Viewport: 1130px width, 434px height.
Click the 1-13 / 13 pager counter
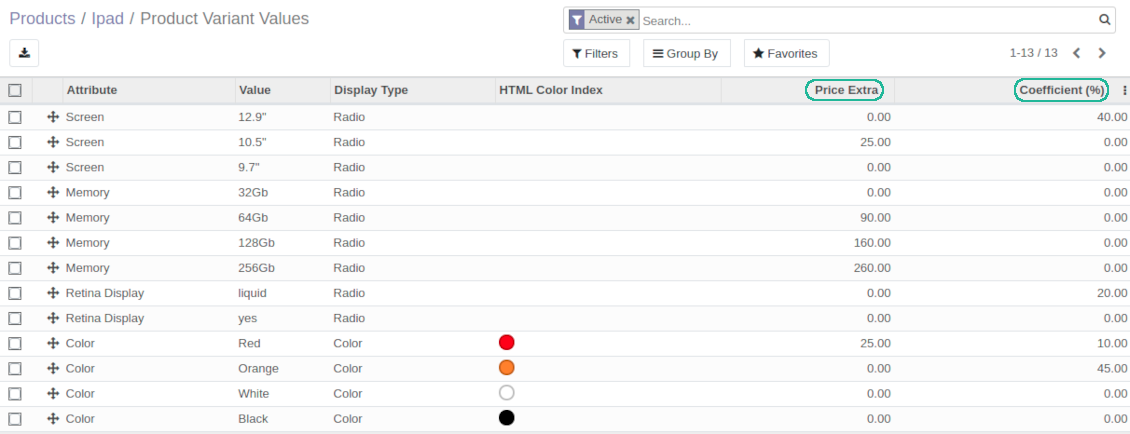point(1033,53)
